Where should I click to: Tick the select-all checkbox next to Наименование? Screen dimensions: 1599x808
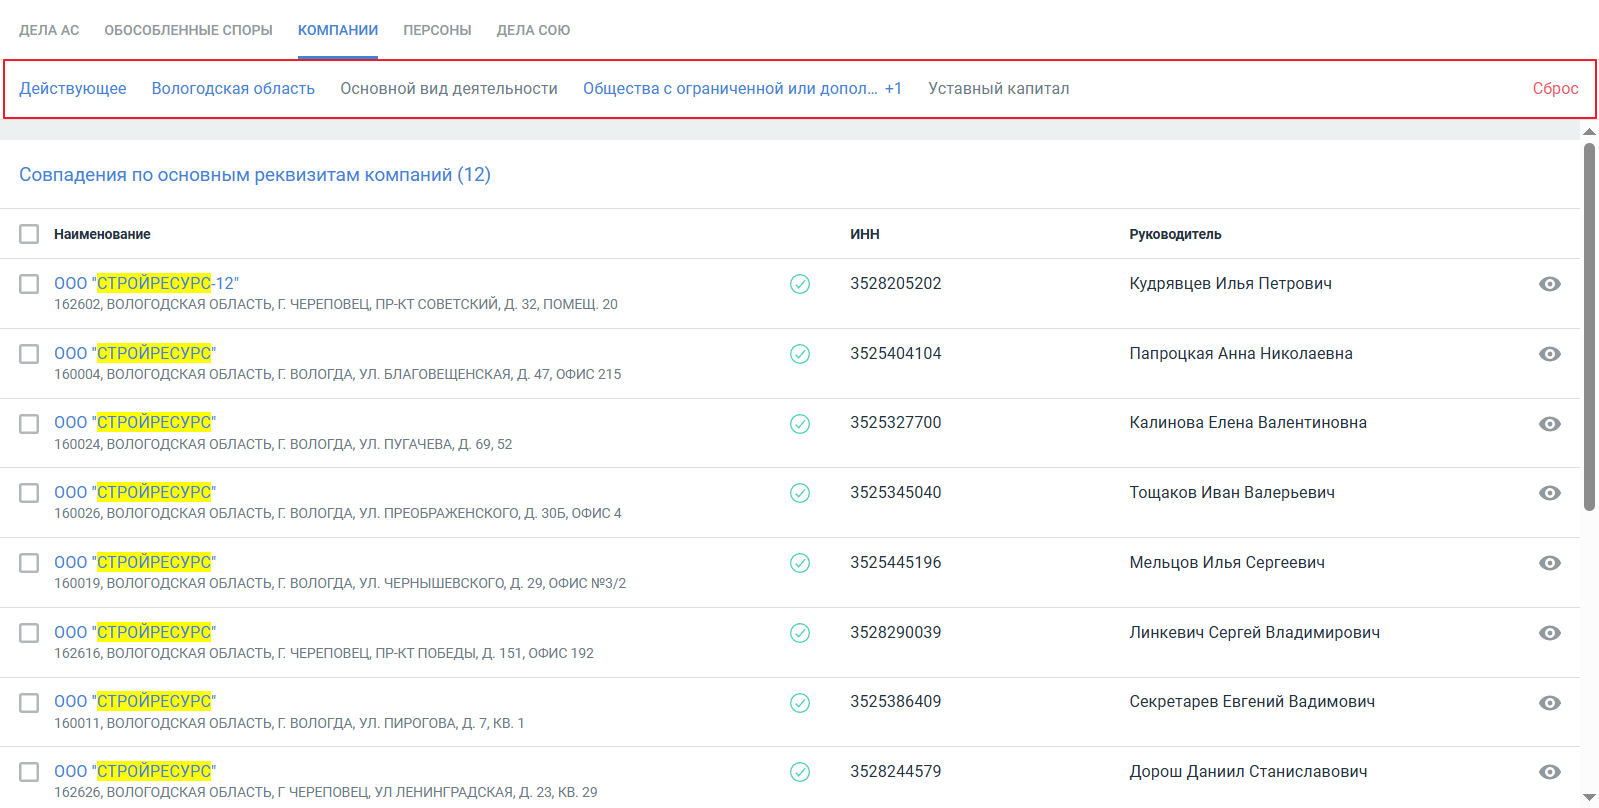point(29,234)
